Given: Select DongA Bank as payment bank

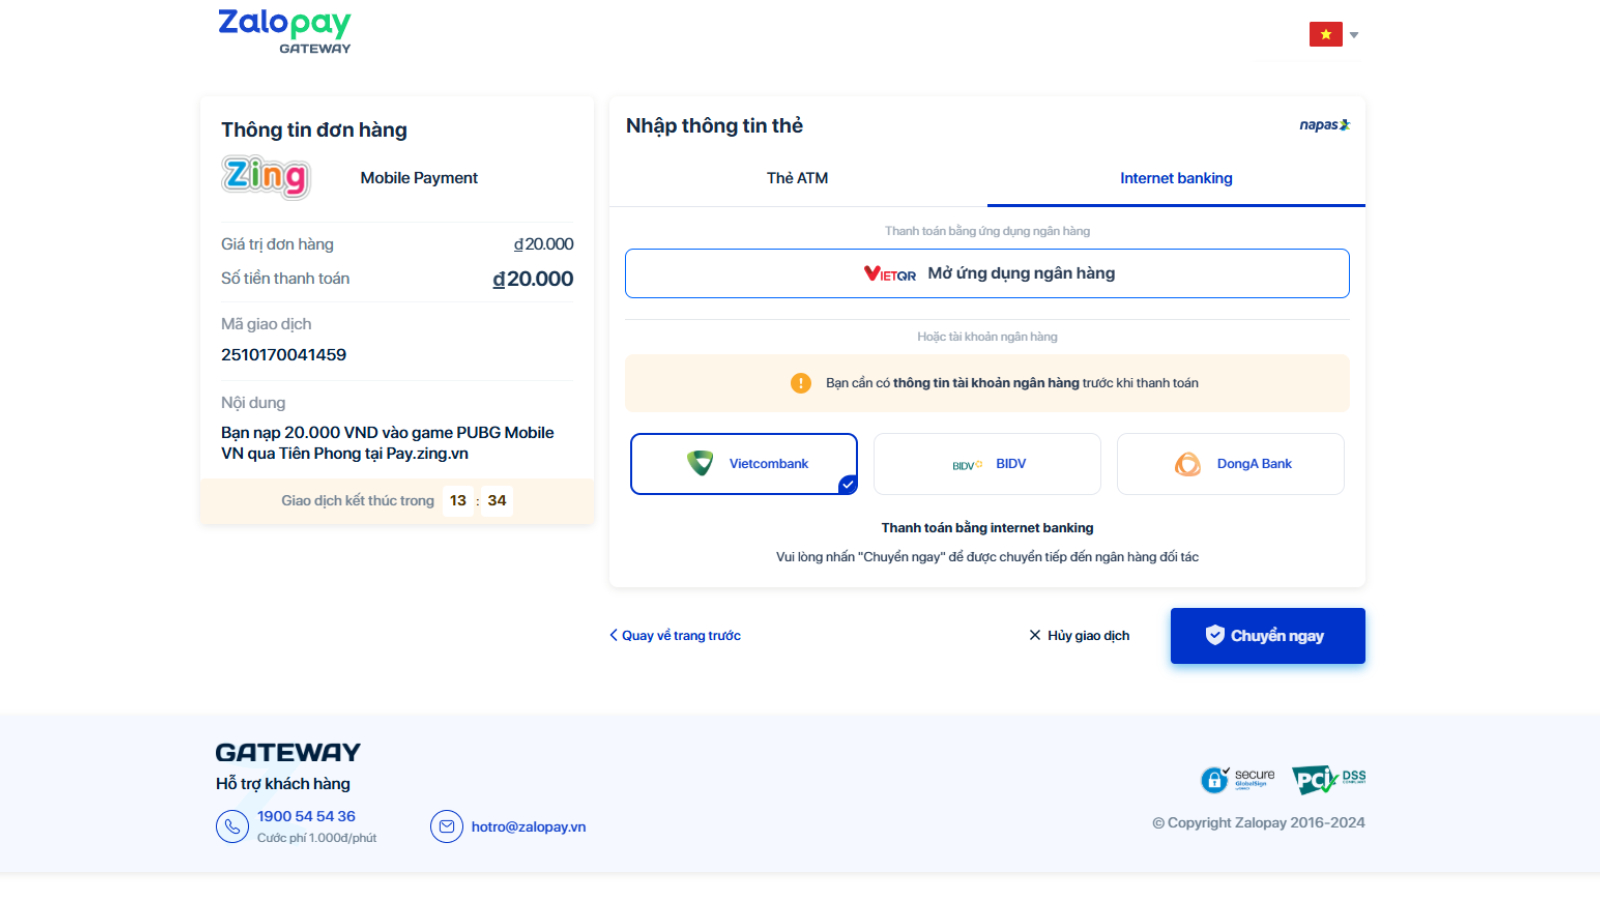Looking at the screenshot, I should (1230, 464).
